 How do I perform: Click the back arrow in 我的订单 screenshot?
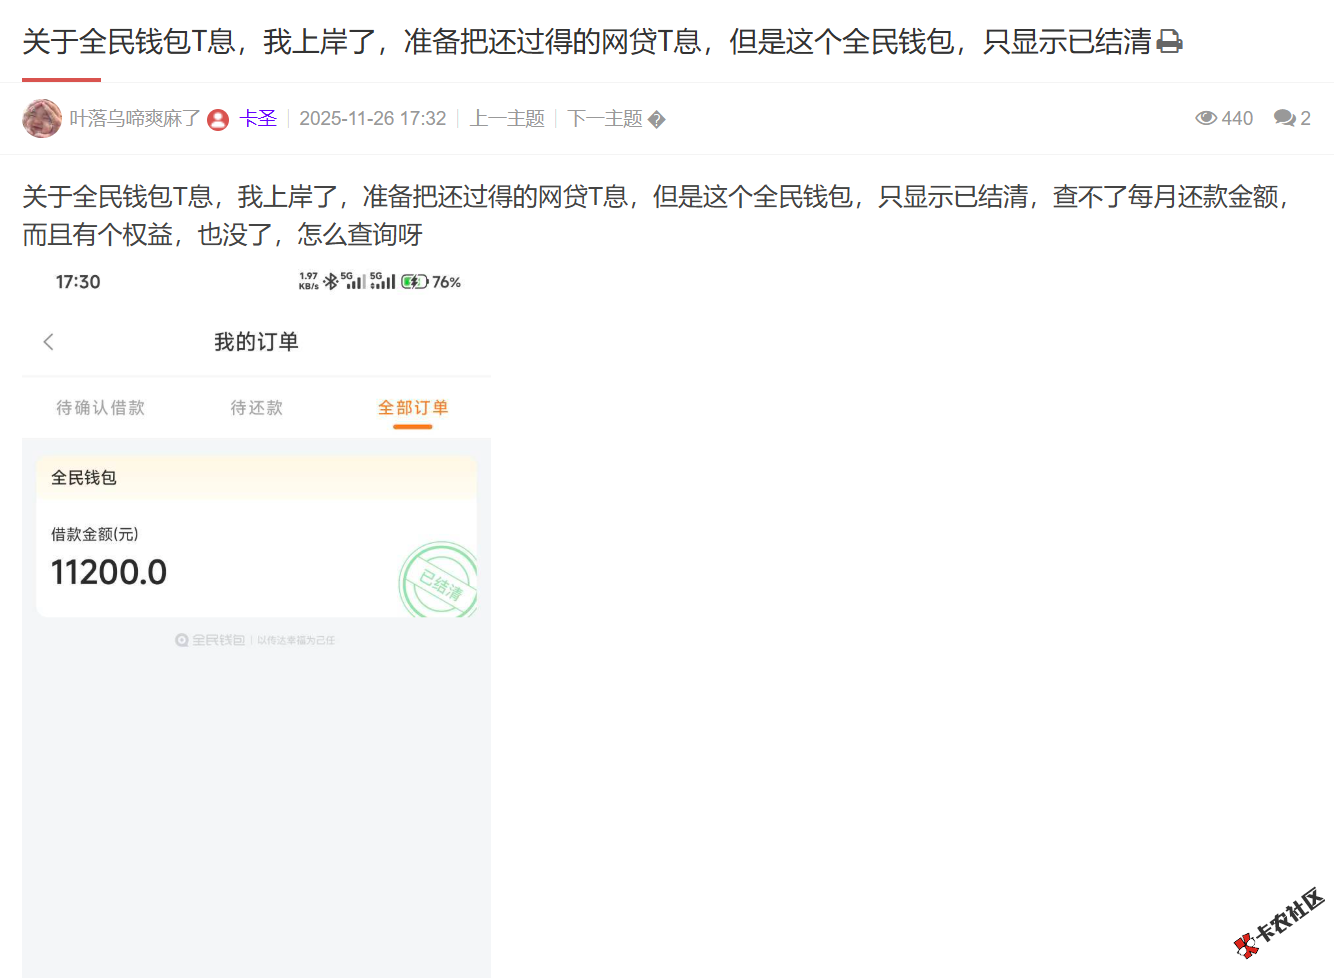48,342
